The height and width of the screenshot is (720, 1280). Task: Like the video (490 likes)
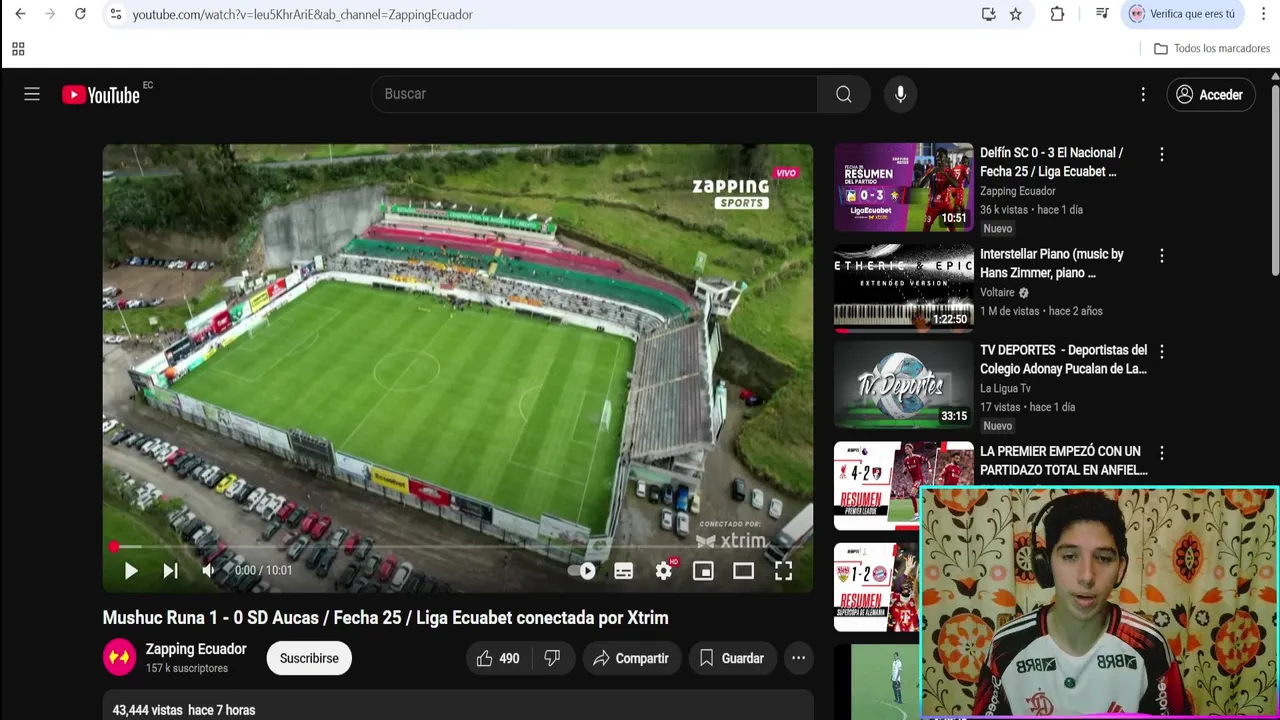(498, 658)
